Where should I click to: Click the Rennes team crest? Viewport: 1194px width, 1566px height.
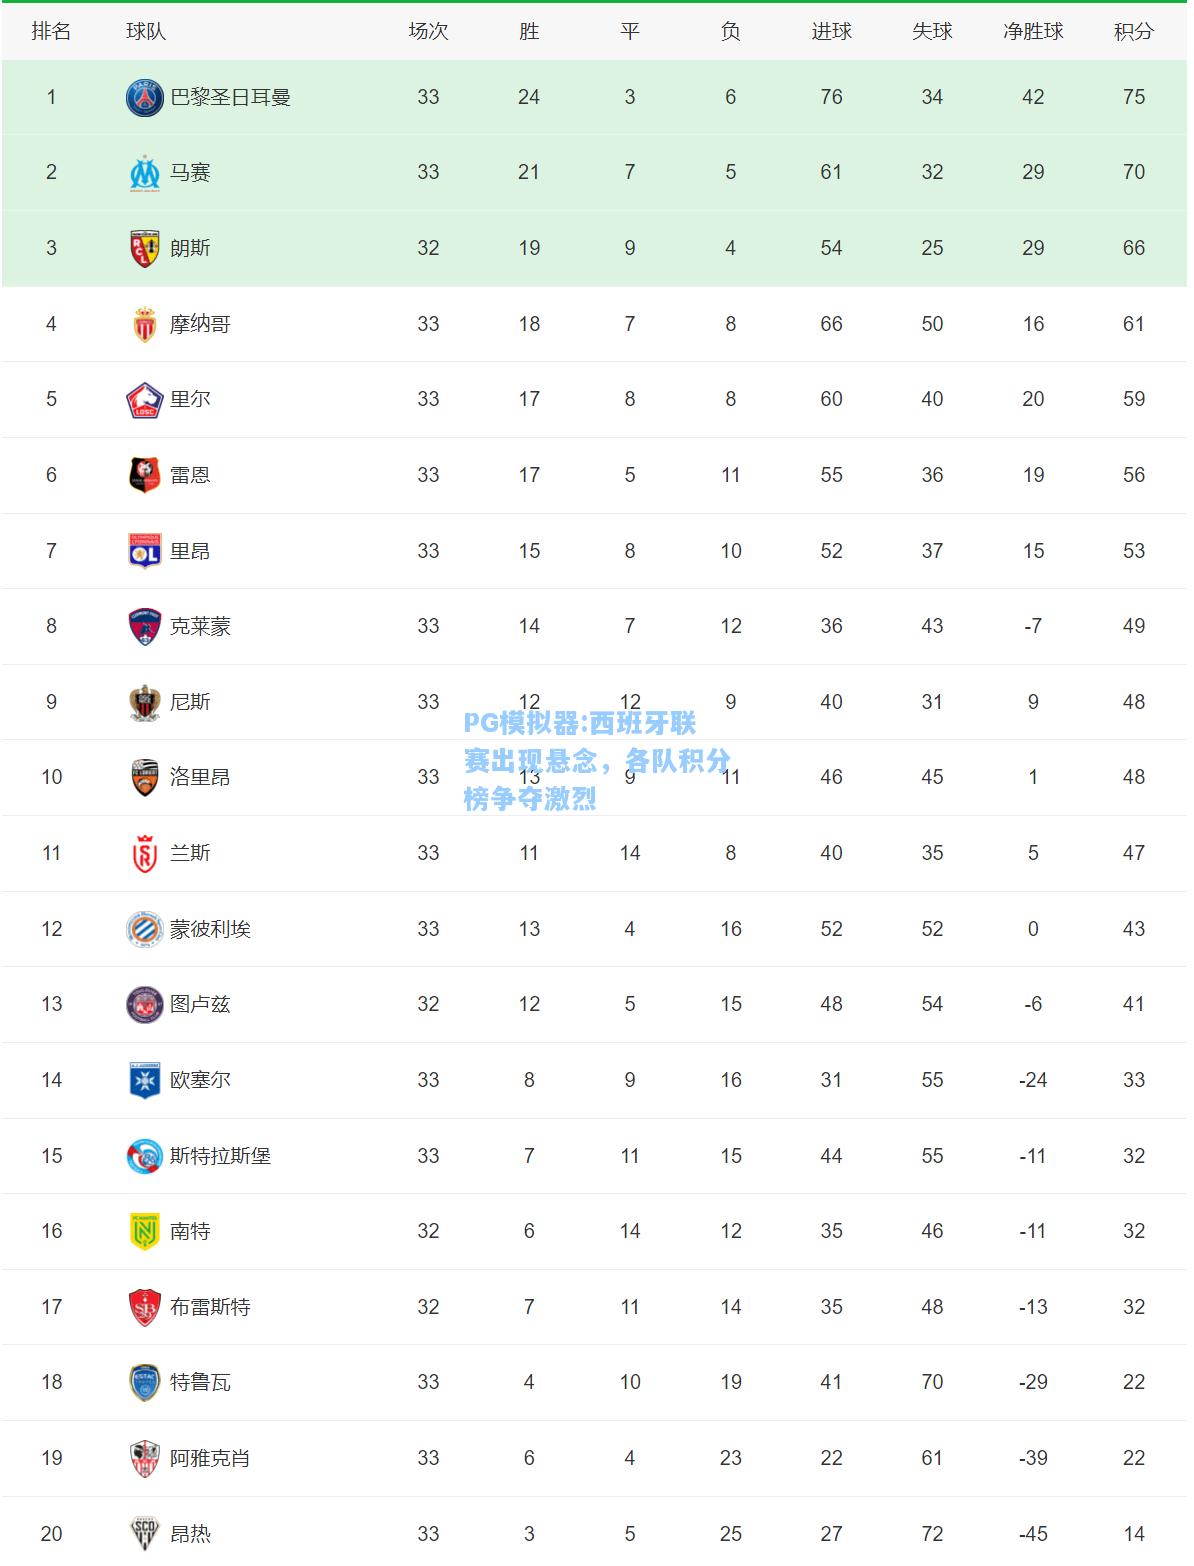pos(145,475)
